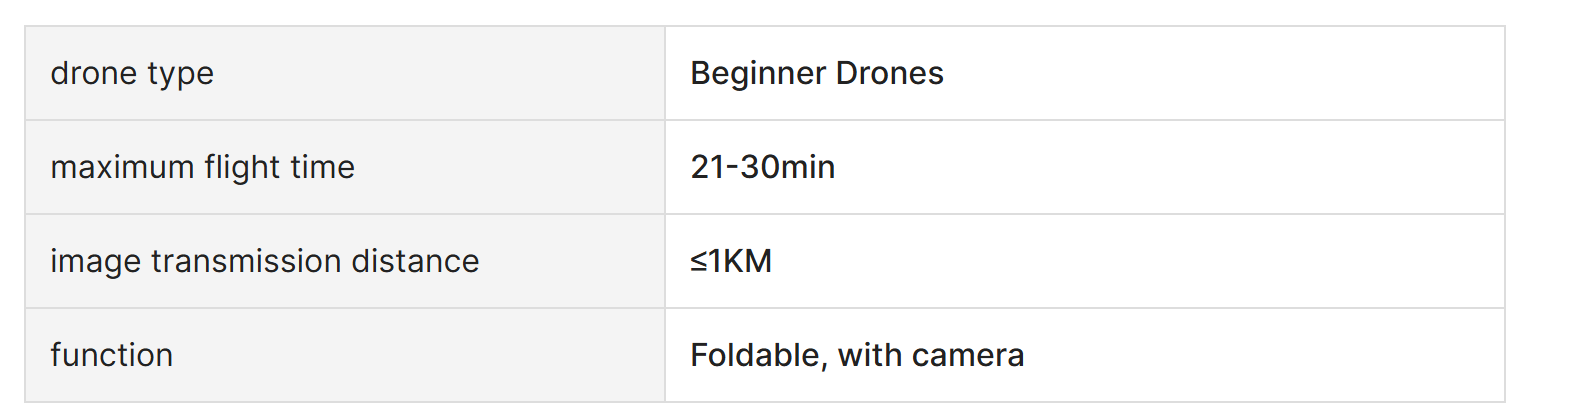Click the word "Beginner" in the table
The width and height of the screenshot is (1576, 418).
[758, 74]
